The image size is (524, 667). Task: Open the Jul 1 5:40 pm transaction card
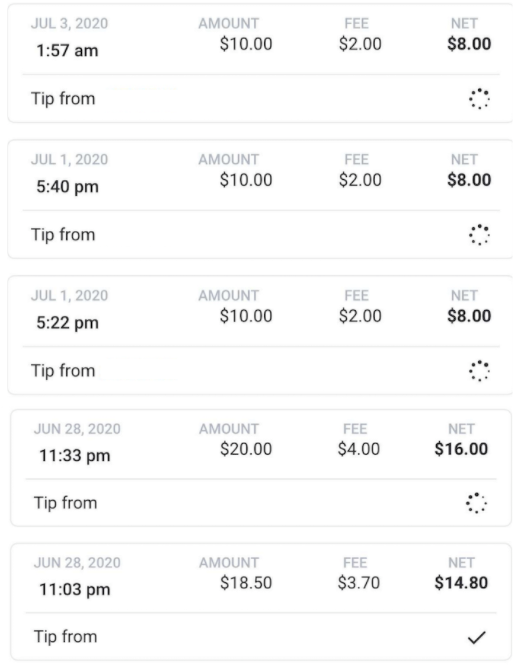pos(260,199)
